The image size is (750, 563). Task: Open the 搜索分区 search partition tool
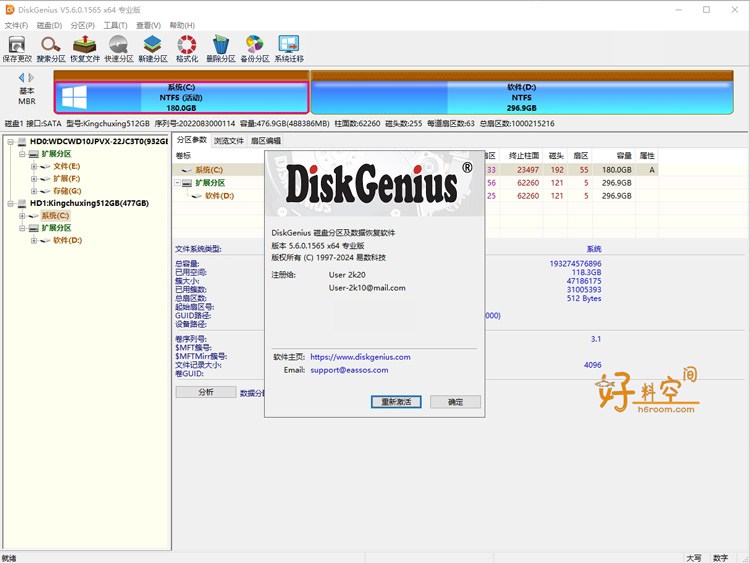click(51, 49)
